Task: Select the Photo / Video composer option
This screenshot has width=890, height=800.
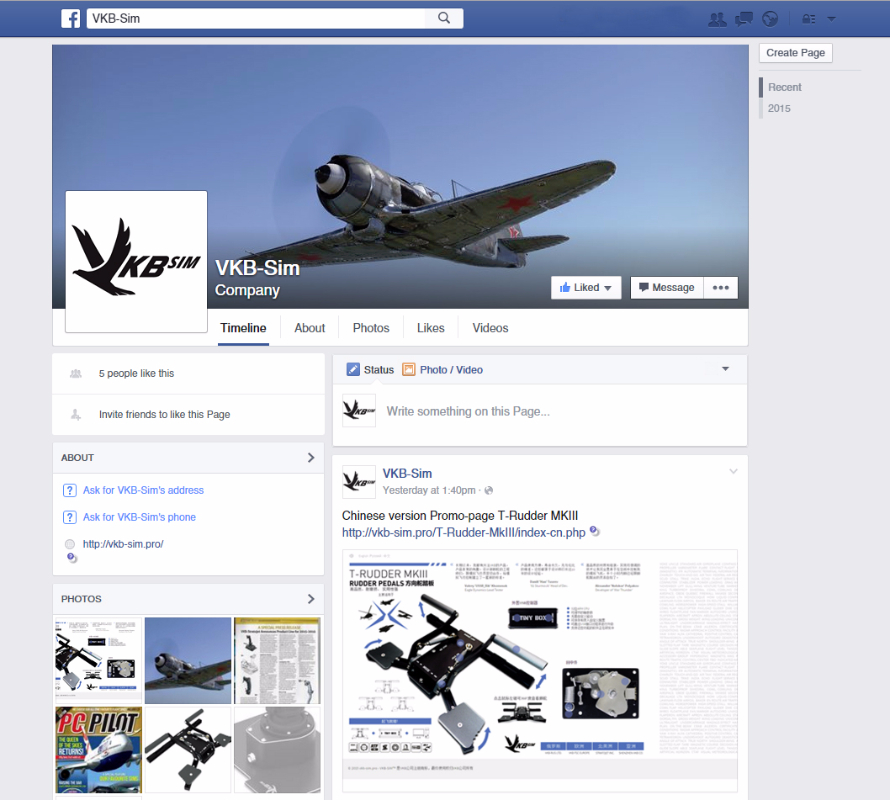Action: click(x=443, y=370)
